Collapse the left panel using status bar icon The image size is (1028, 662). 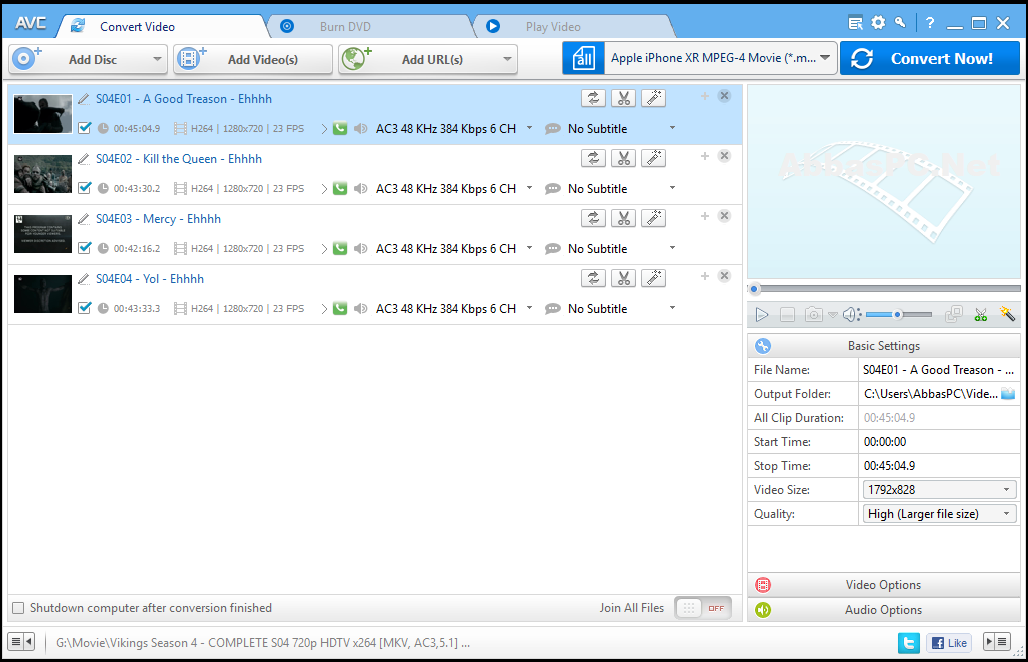point(21,642)
